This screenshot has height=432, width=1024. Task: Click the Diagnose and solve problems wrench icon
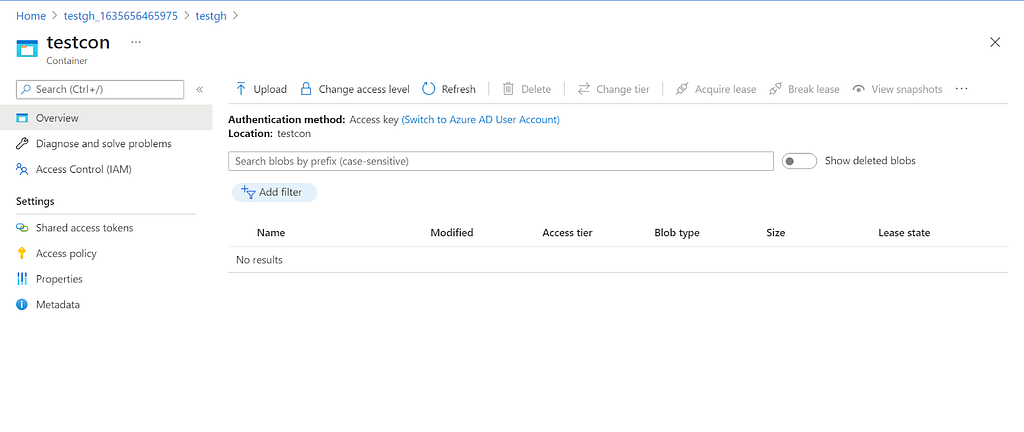click(22, 144)
